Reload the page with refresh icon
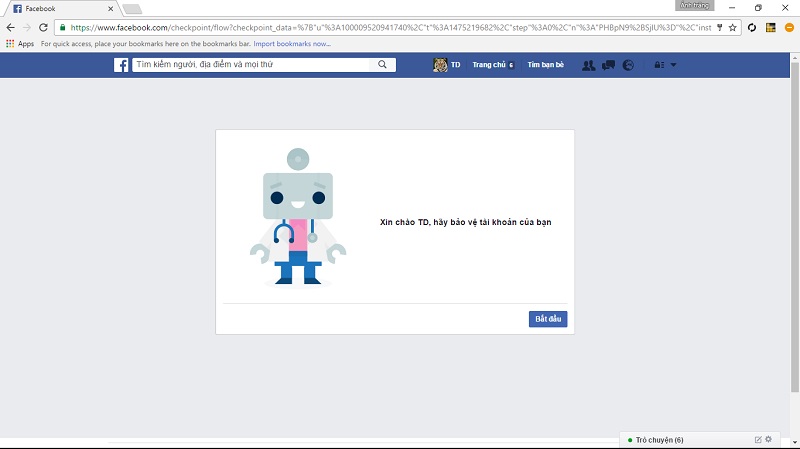Image resolution: width=800 pixels, height=449 pixels. [x=43, y=28]
